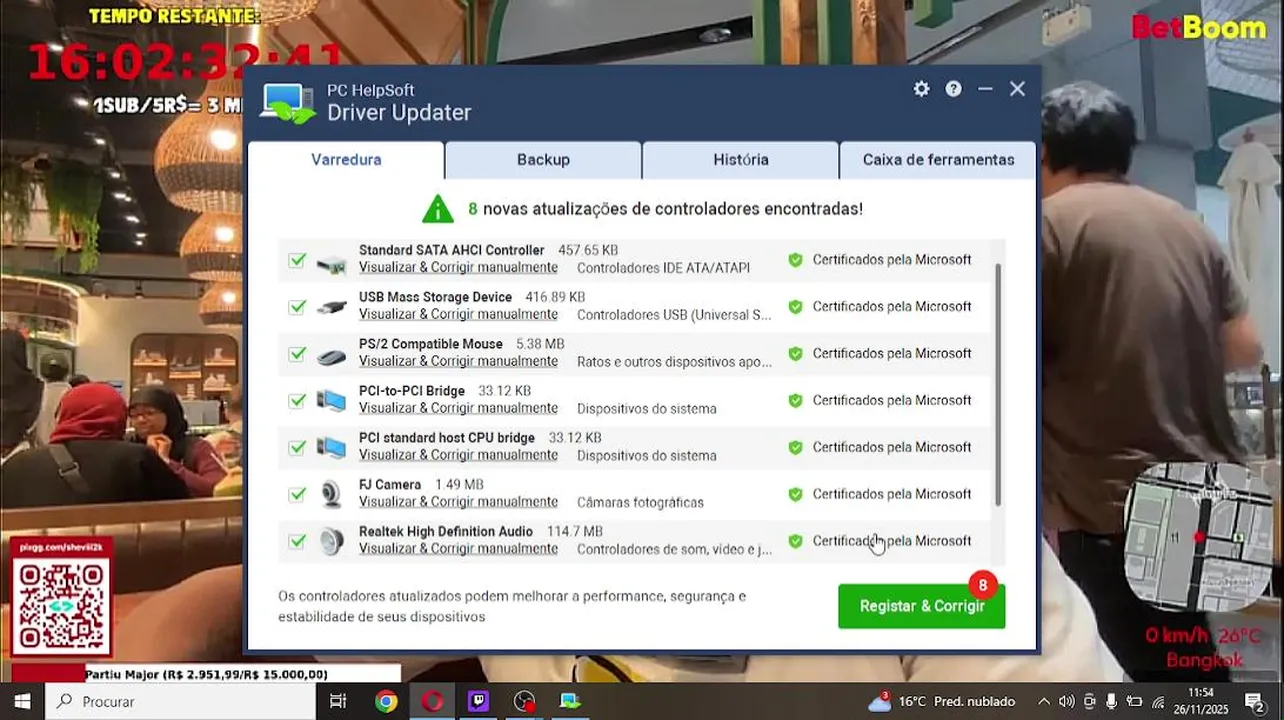Open the Twitch app in the taskbar
Viewport: 1284px width, 720px height.
[478, 701]
